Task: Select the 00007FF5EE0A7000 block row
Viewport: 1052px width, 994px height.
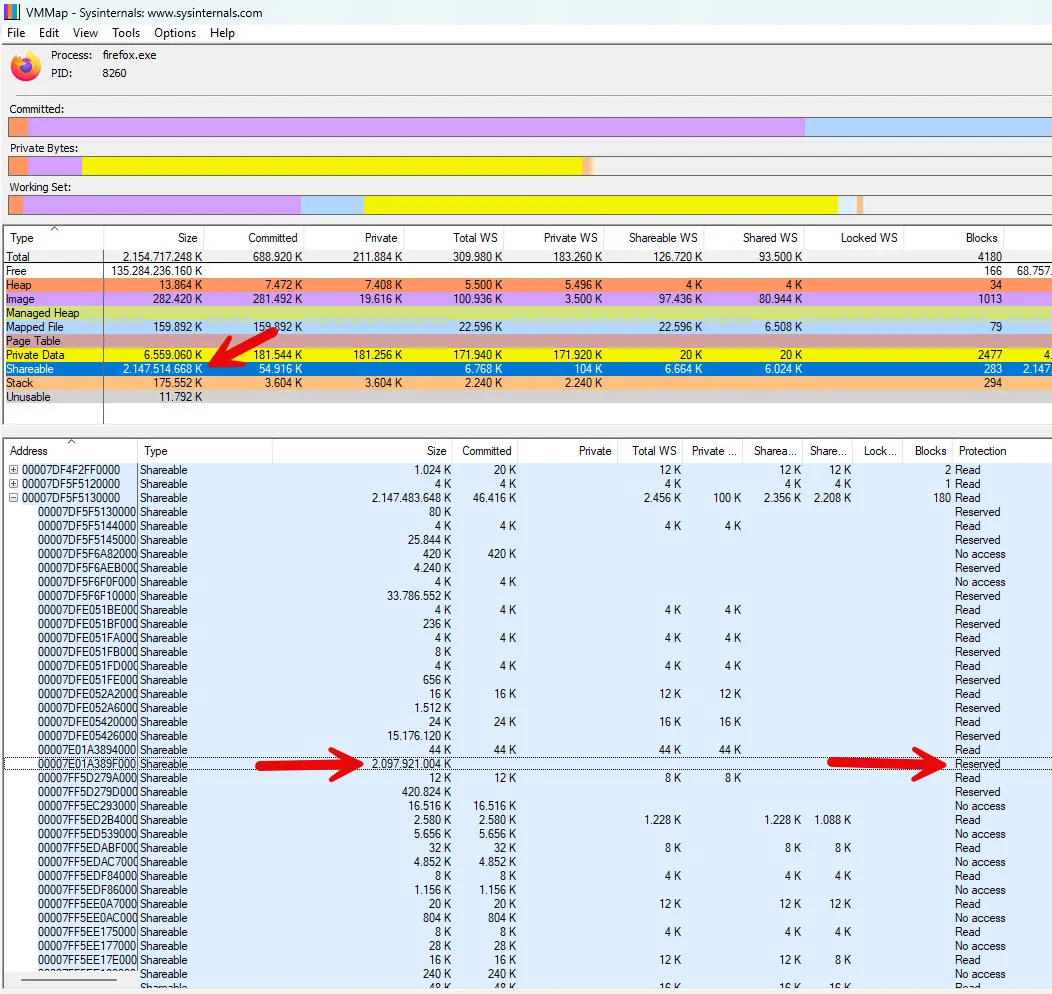Action: 528,904
